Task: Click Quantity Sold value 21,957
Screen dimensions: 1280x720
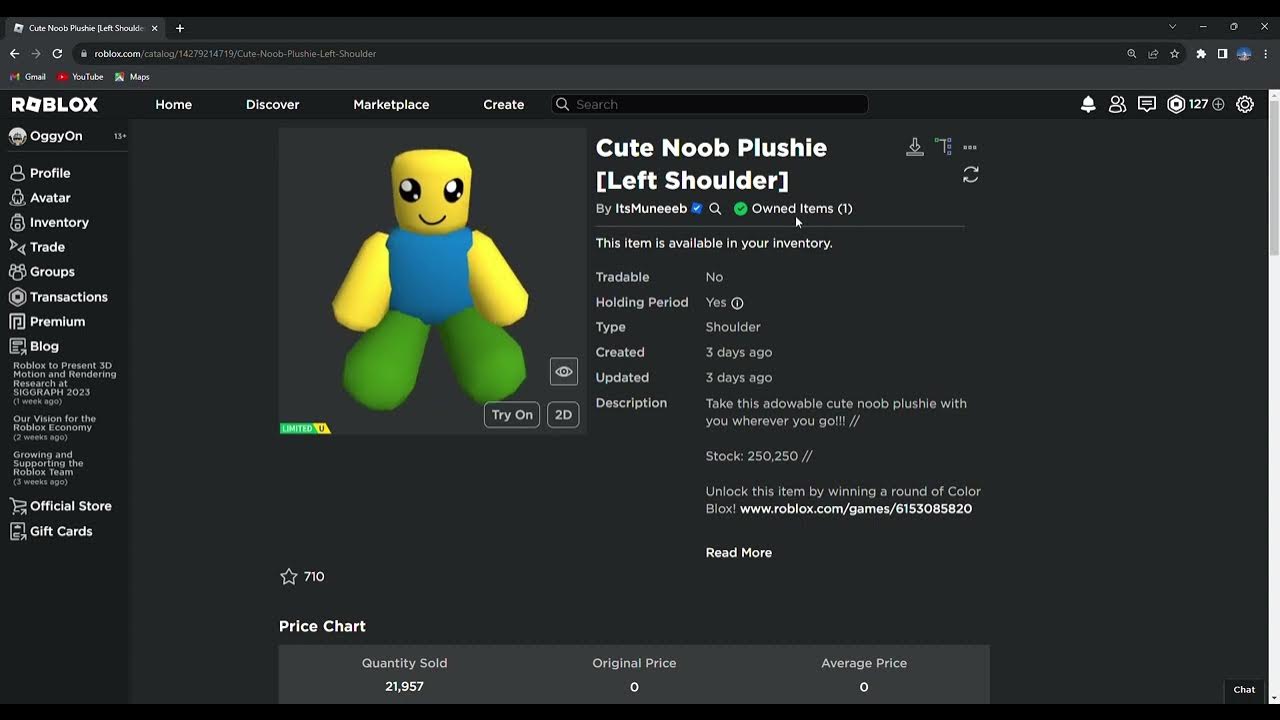Action: 404,687
